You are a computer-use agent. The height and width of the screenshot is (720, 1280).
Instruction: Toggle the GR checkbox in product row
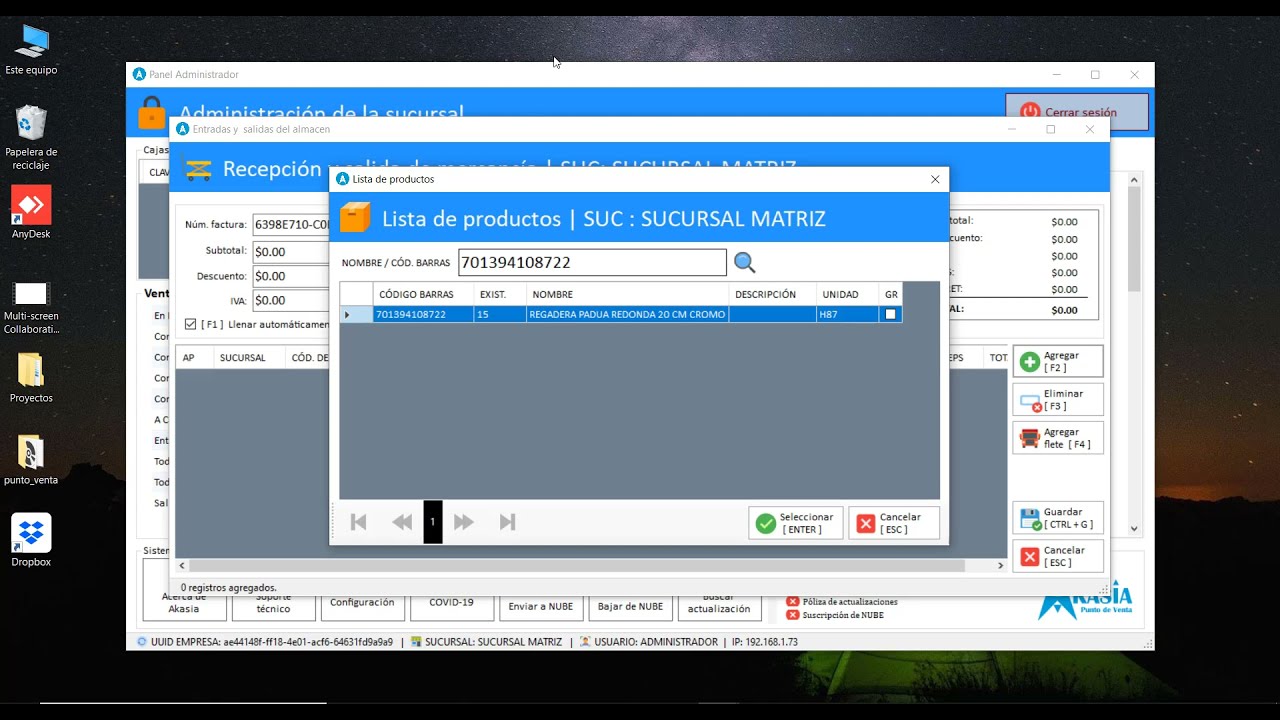point(890,314)
